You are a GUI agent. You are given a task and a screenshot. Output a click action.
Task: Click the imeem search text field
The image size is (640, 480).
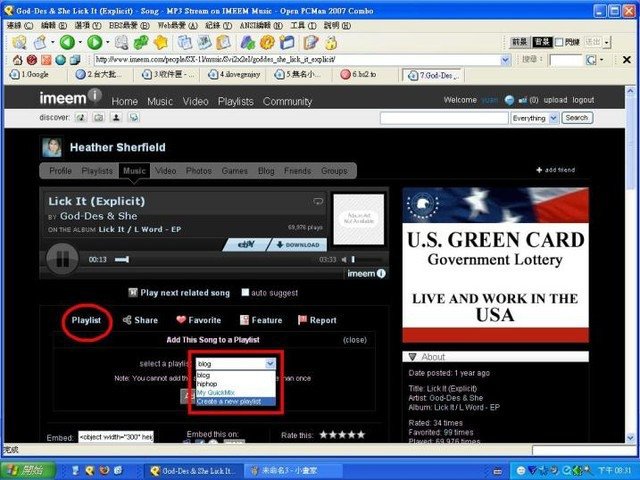pos(444,118)
